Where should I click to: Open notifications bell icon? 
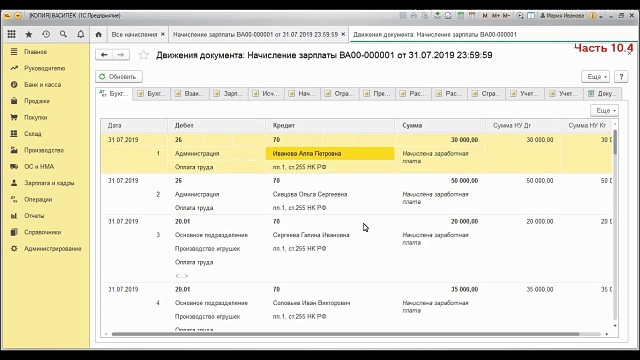tap(80, 35)
